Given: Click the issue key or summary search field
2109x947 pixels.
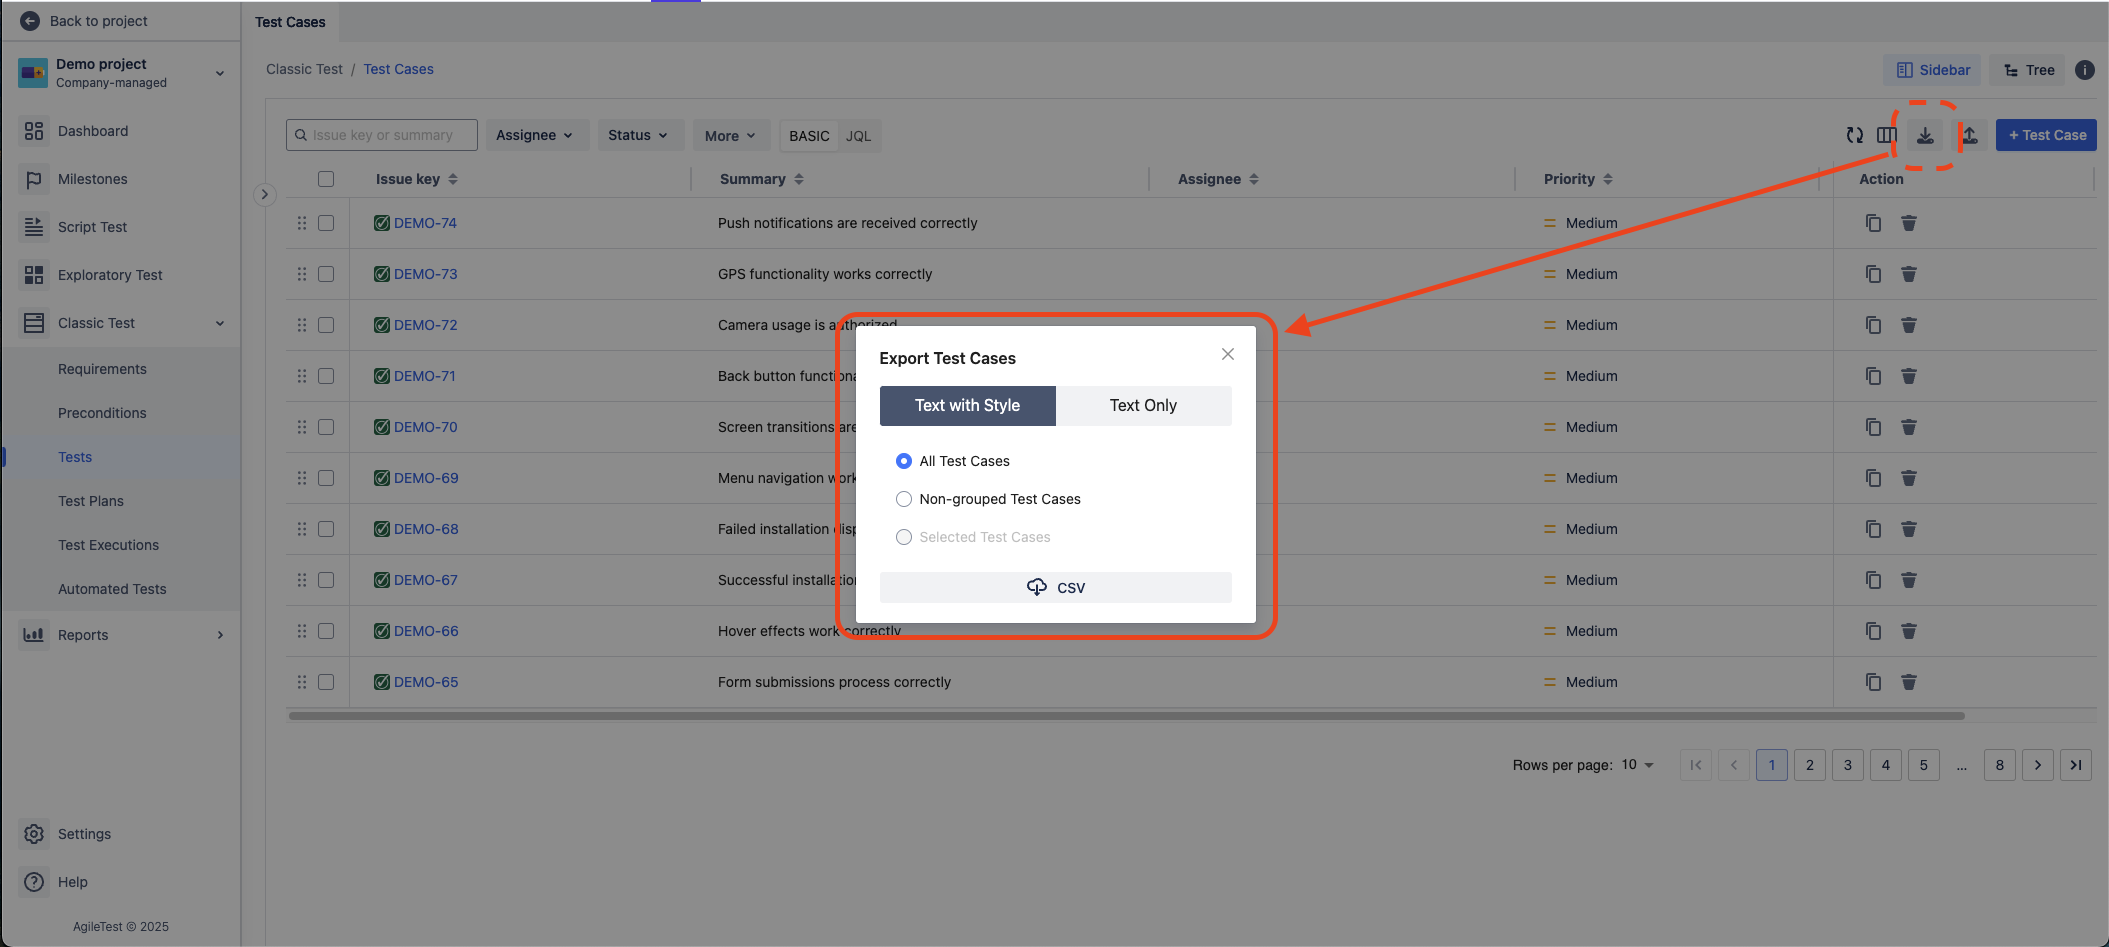Looking at the screenshot, I should click(382, 135).
